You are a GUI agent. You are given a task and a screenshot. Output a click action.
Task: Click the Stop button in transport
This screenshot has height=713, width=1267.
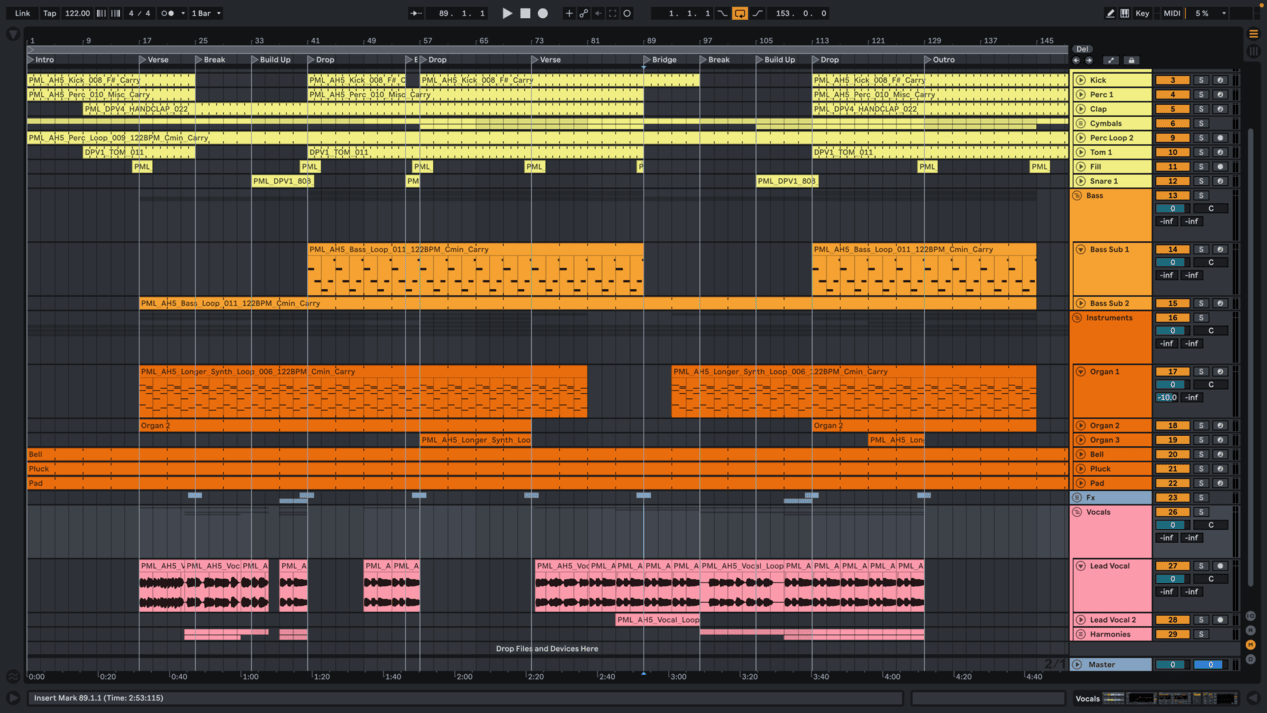pyautogui.click(x=525, y=13)
